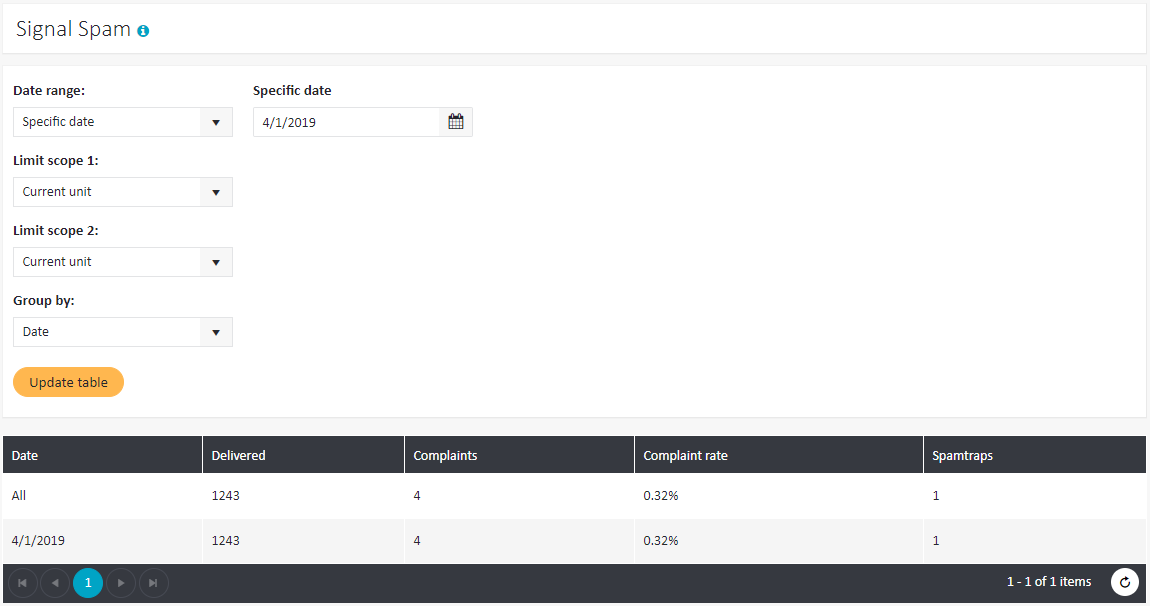Go to previous page arrow
Screen dimensions: 1150x606
tap(55, 582)
